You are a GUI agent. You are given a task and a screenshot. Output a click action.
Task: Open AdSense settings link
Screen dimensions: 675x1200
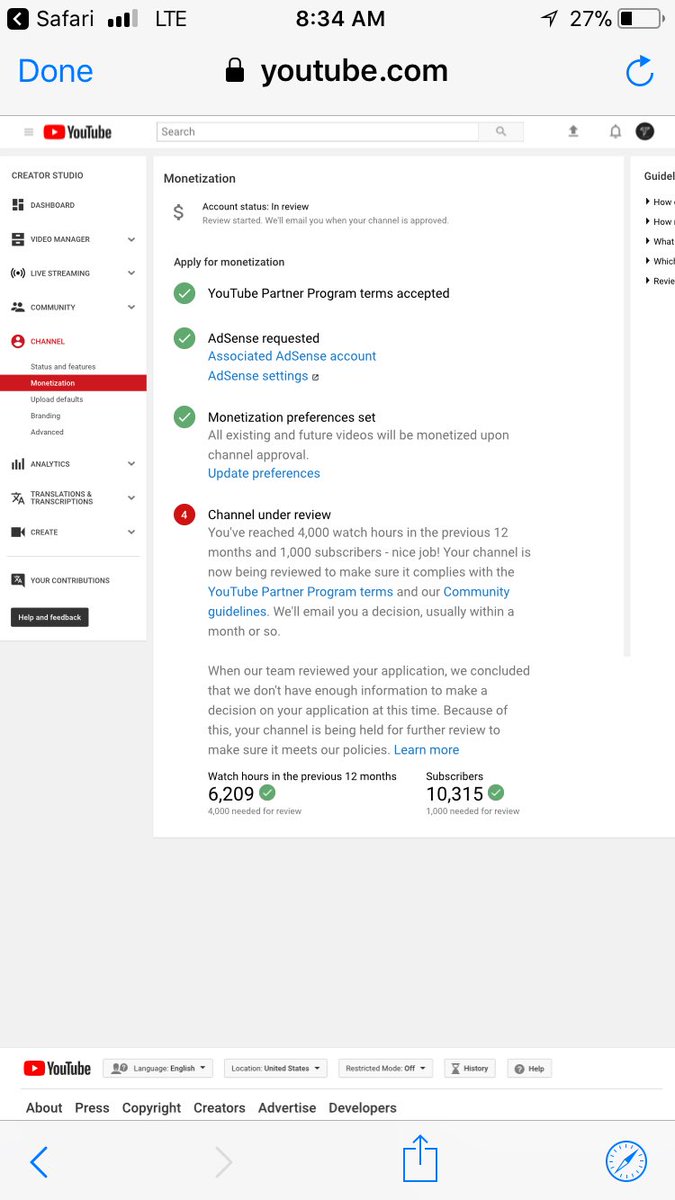[258, 376]
